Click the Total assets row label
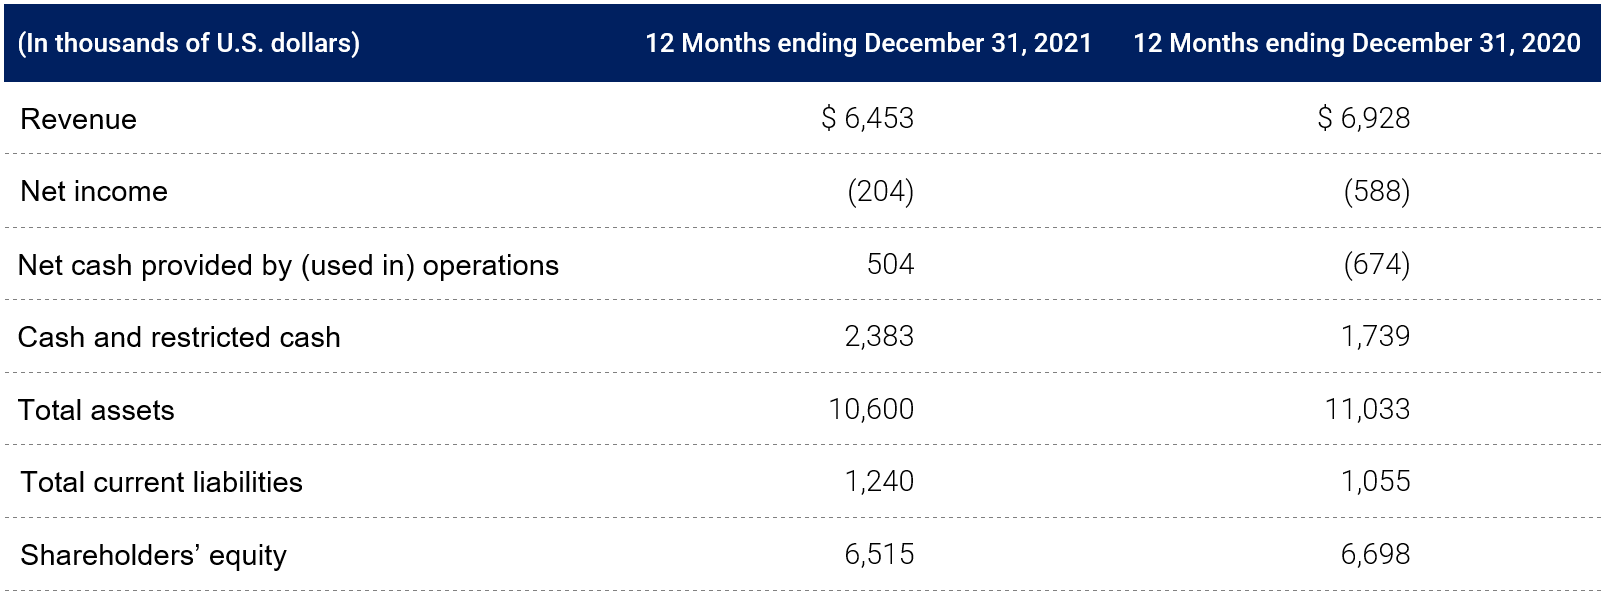The width and height of the screenshot is (1606, 599). 96,410
